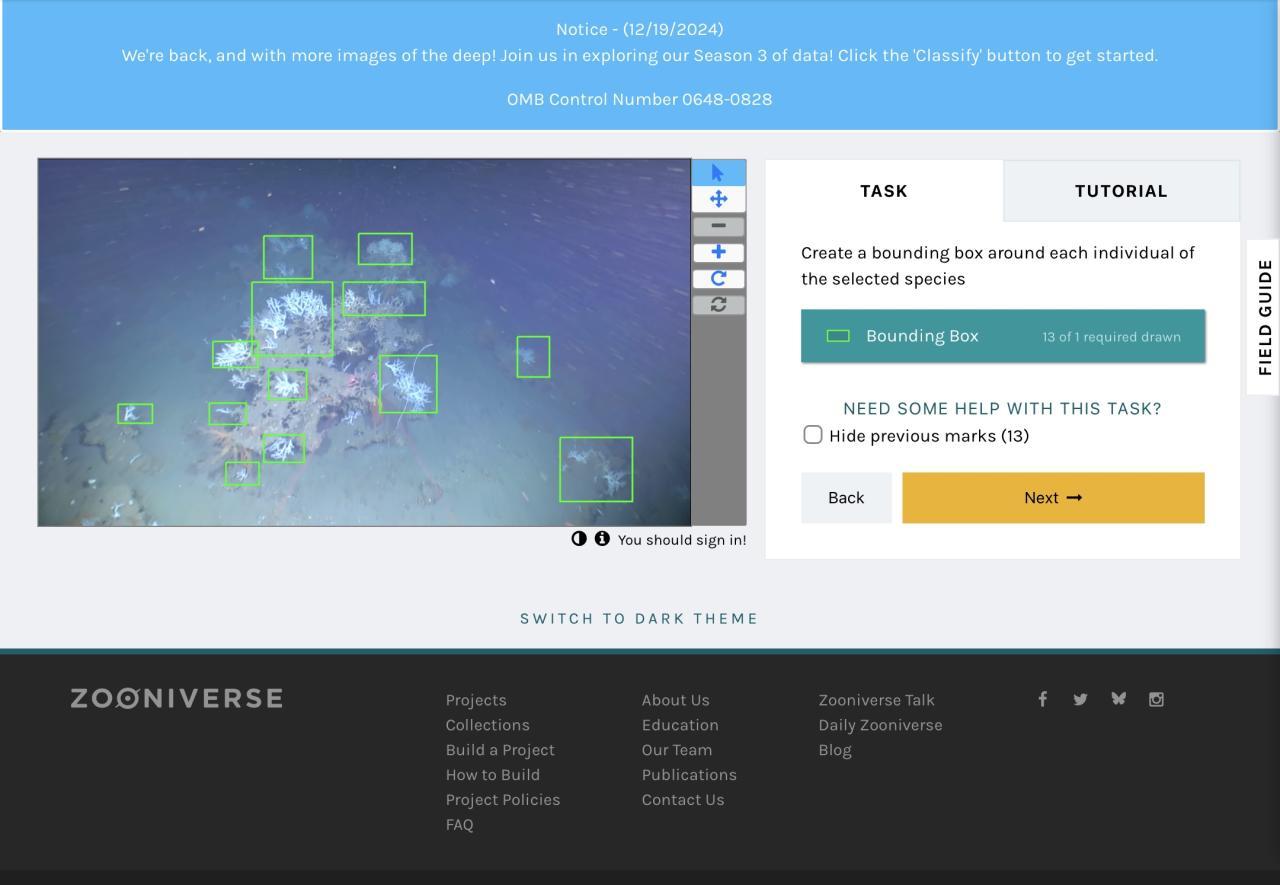Open Daily Zooniverse link
1280x885 pixels.
pyautogui.click(x=881, y=725)
